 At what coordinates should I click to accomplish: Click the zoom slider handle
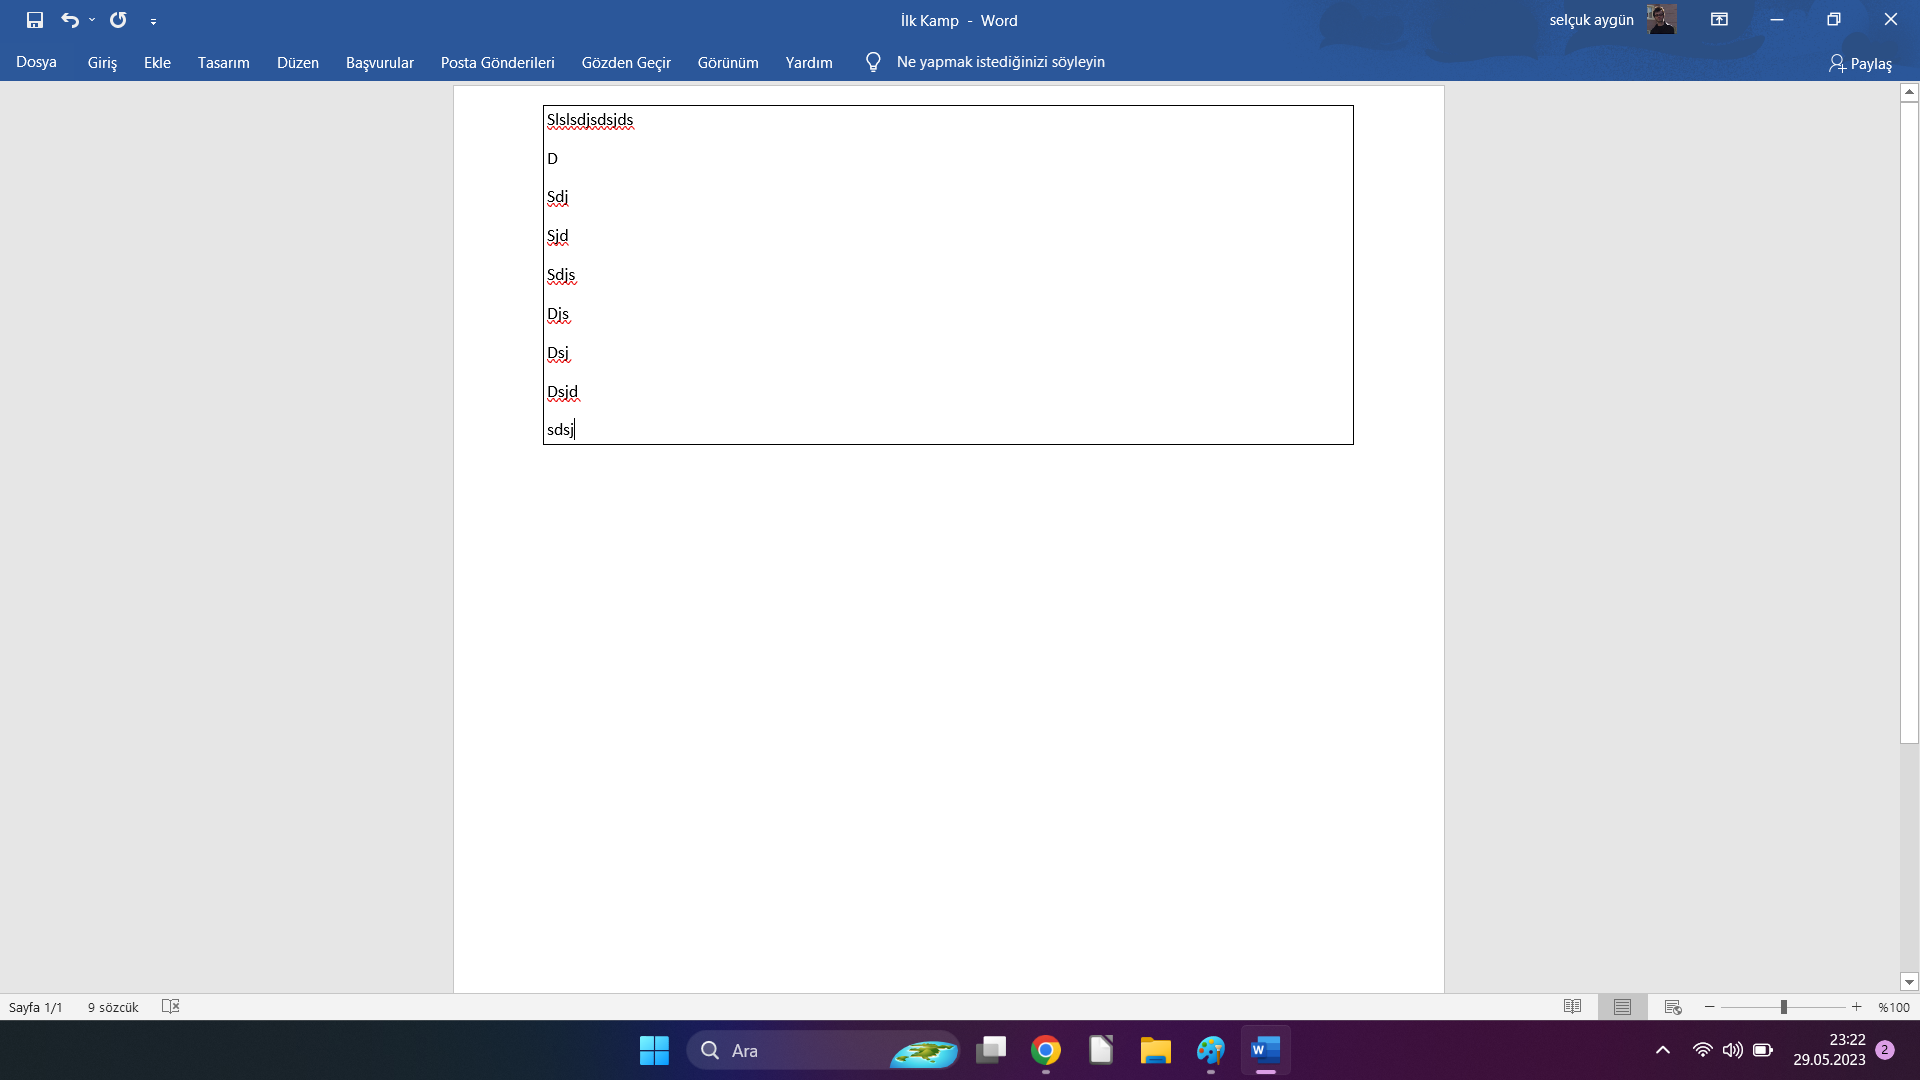(x=1783, y=1007)
